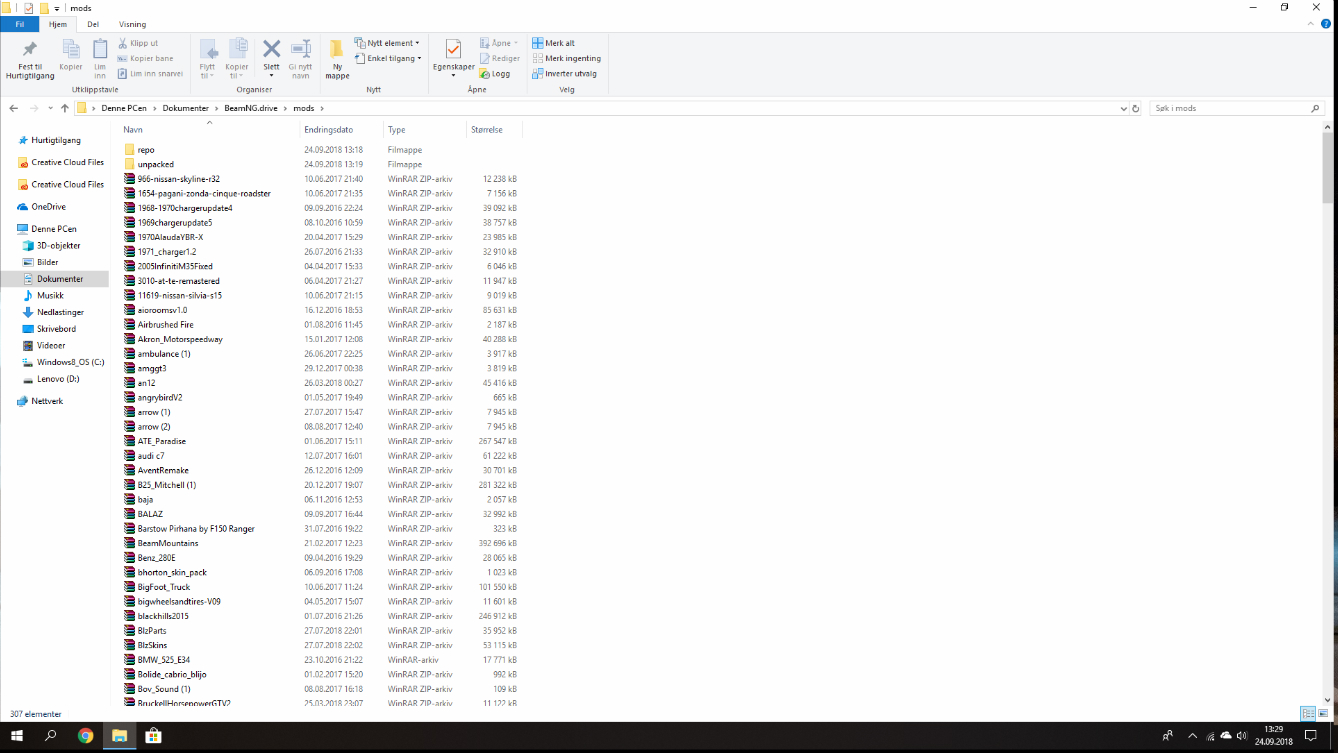This screenshot has height=753, width=1338.
Task: Open the blue Help question mark icon
Action: click(1327, 24)
